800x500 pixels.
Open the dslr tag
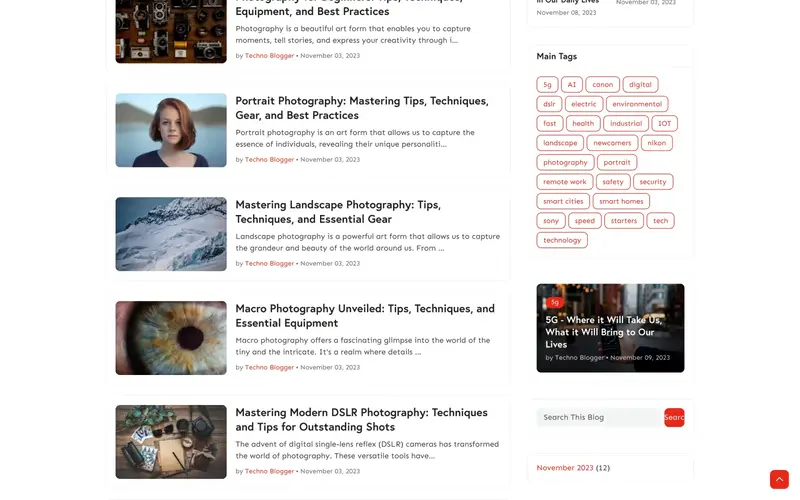549,104
